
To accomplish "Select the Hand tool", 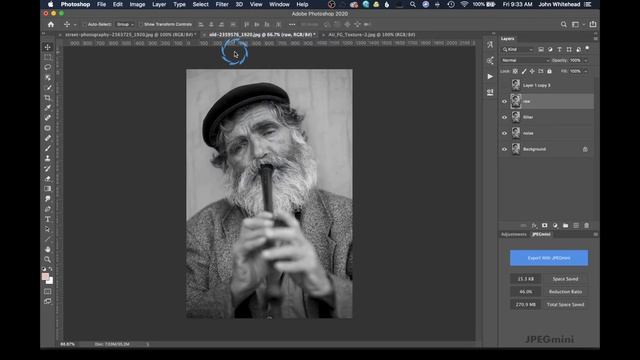I will [x=48, y=249].
